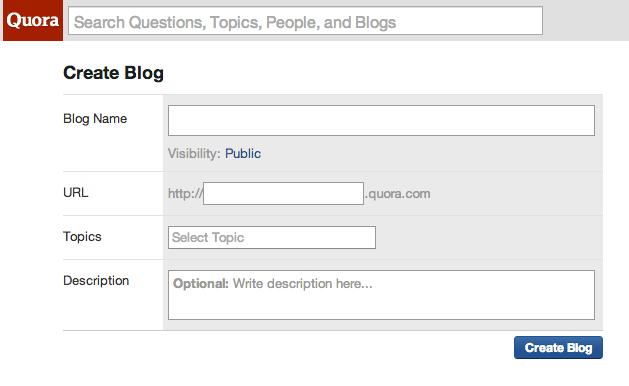Open the Select Topic field

pos(272,238)
